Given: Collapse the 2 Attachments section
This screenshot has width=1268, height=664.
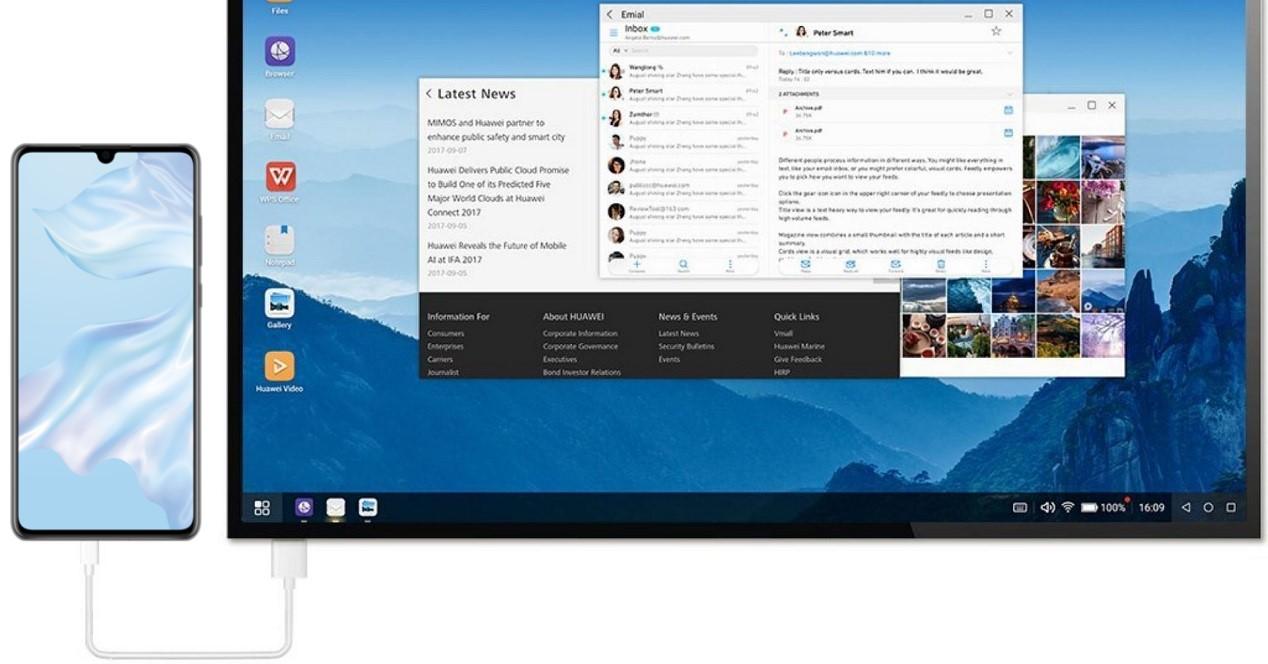Looking at the screenshot, I should pyautogui.click(x=1009, y=94).
